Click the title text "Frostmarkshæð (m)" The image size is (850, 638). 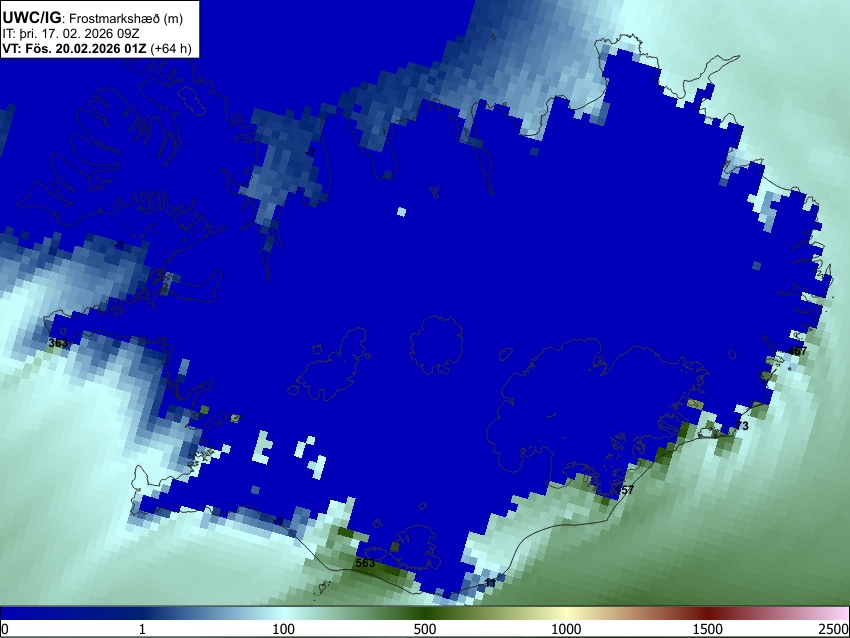pos(126,18)
